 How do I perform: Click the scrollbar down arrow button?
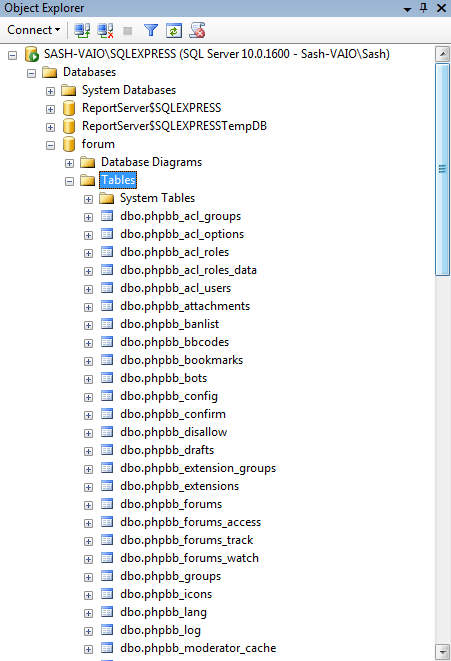click(442, 650)
